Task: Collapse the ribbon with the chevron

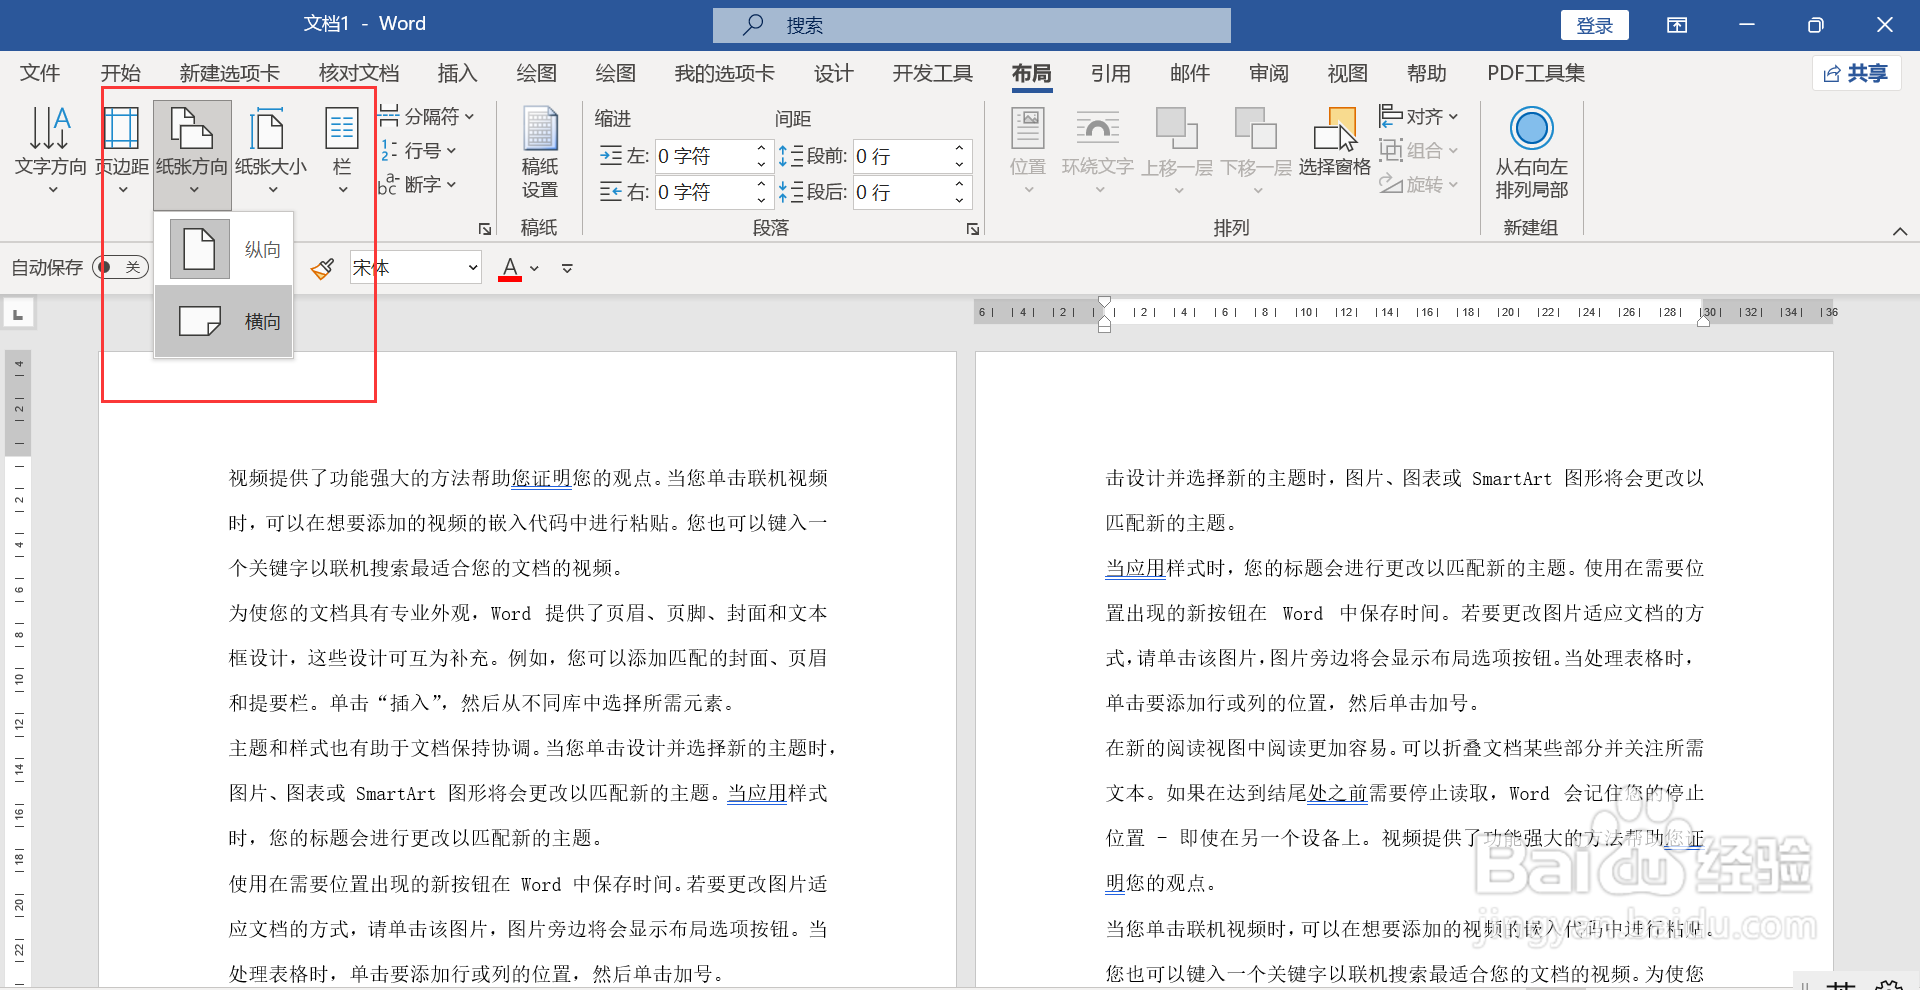Action: [1900, 231]
